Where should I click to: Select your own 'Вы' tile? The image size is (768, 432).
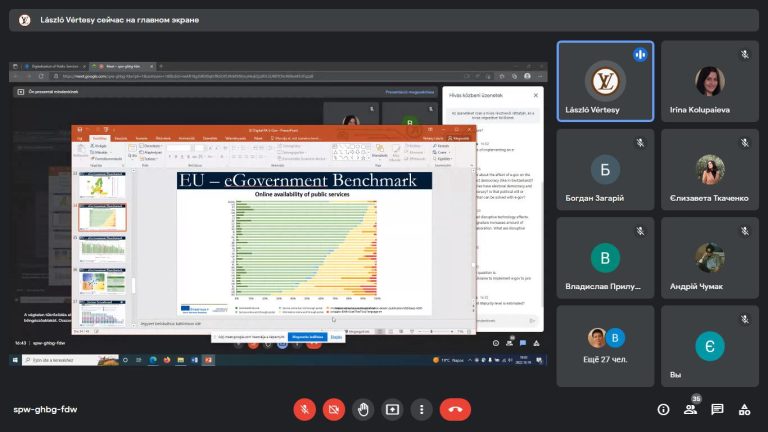(710, 346)
